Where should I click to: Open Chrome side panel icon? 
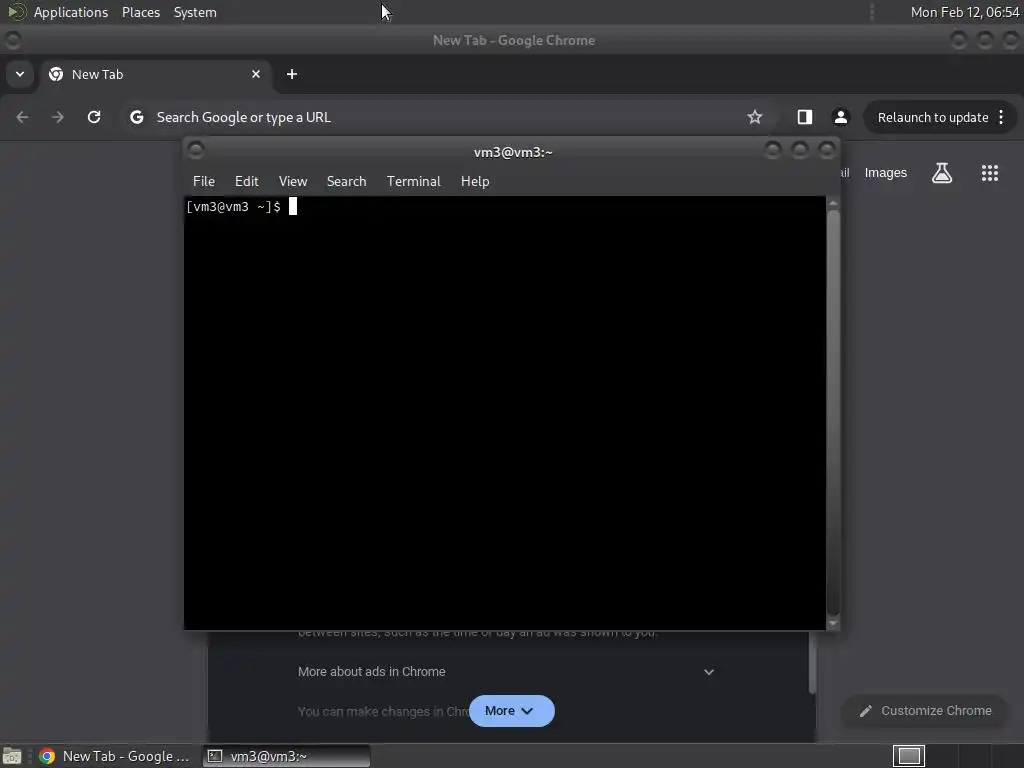pos(805,117)
